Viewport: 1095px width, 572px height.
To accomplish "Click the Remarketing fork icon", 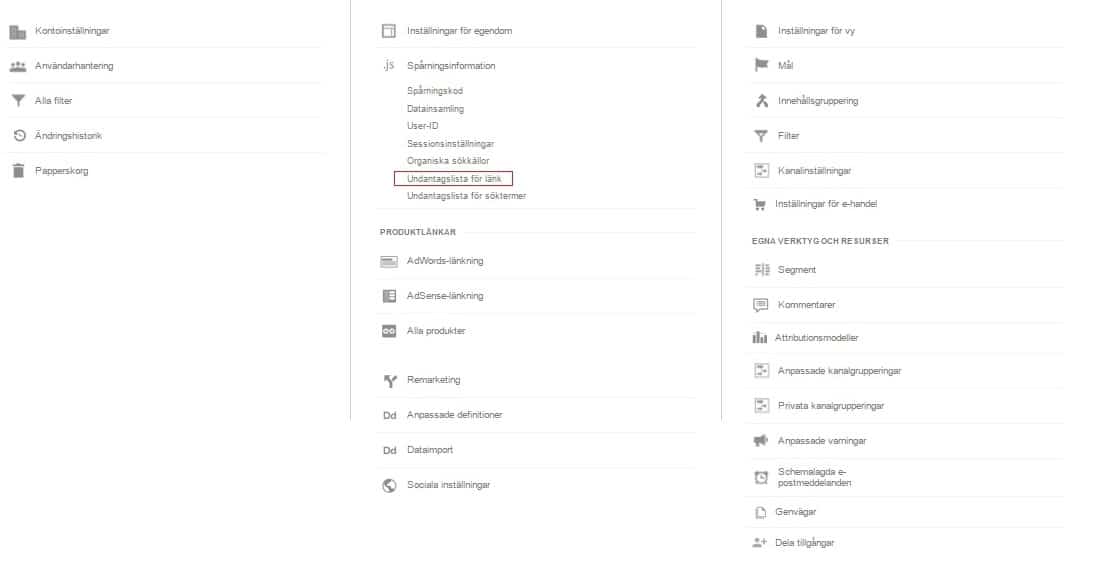I will pyautogui.click(x=390, y=381).
